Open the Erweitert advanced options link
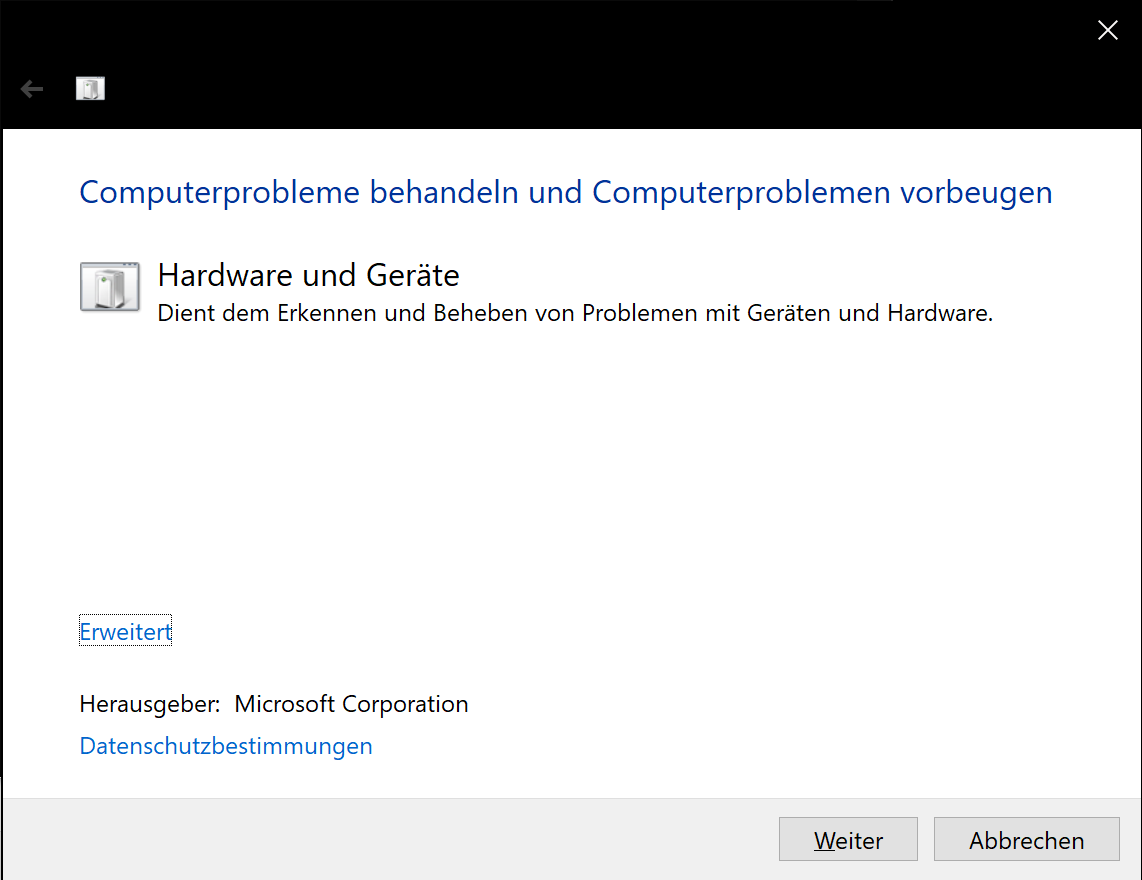This screenshot has width=1142, height=880. click(x=125, y=631)
